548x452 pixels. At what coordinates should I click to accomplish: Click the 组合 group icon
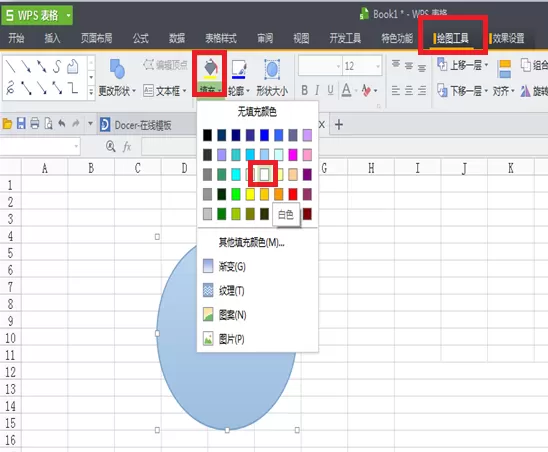[x=526, y=65]
